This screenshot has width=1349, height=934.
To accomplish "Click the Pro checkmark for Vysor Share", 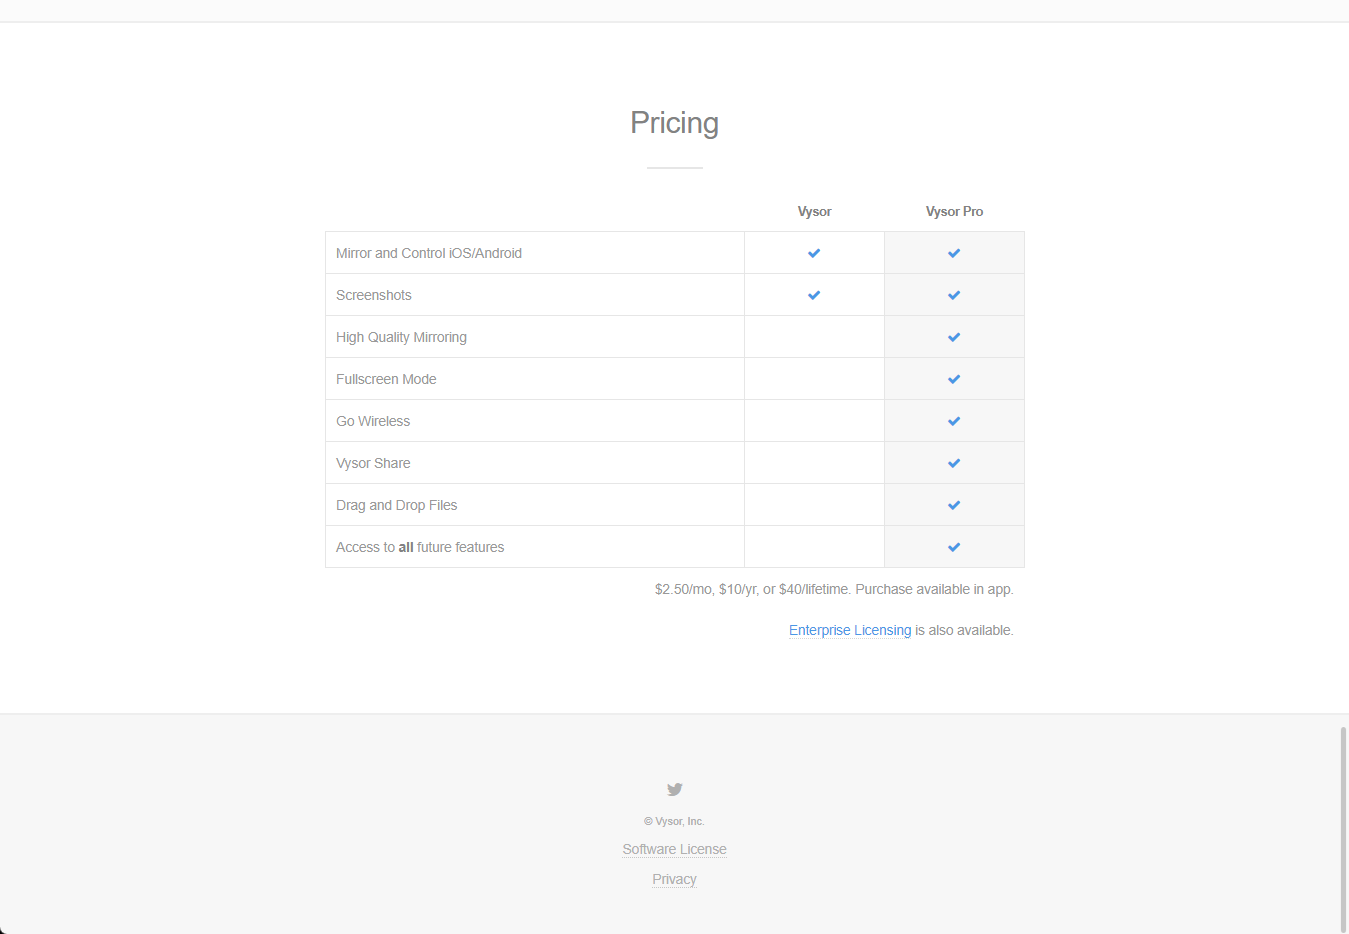I will pos(954,463).
